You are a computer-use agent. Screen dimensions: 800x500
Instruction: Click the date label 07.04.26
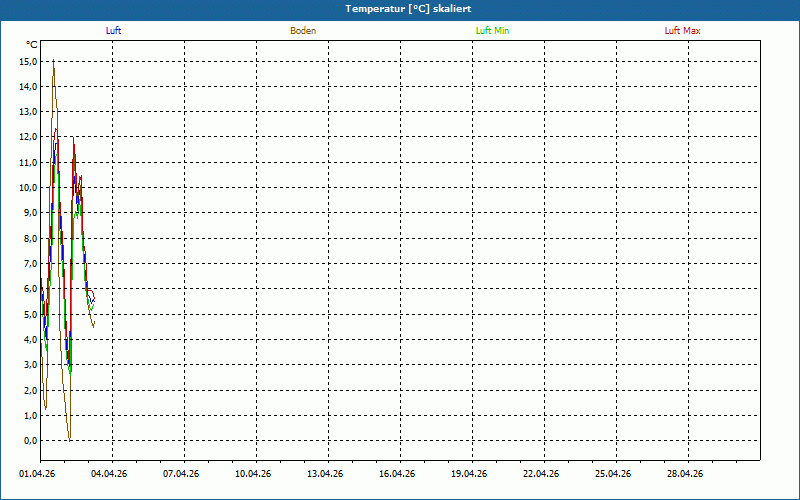(x=181, y=474)
